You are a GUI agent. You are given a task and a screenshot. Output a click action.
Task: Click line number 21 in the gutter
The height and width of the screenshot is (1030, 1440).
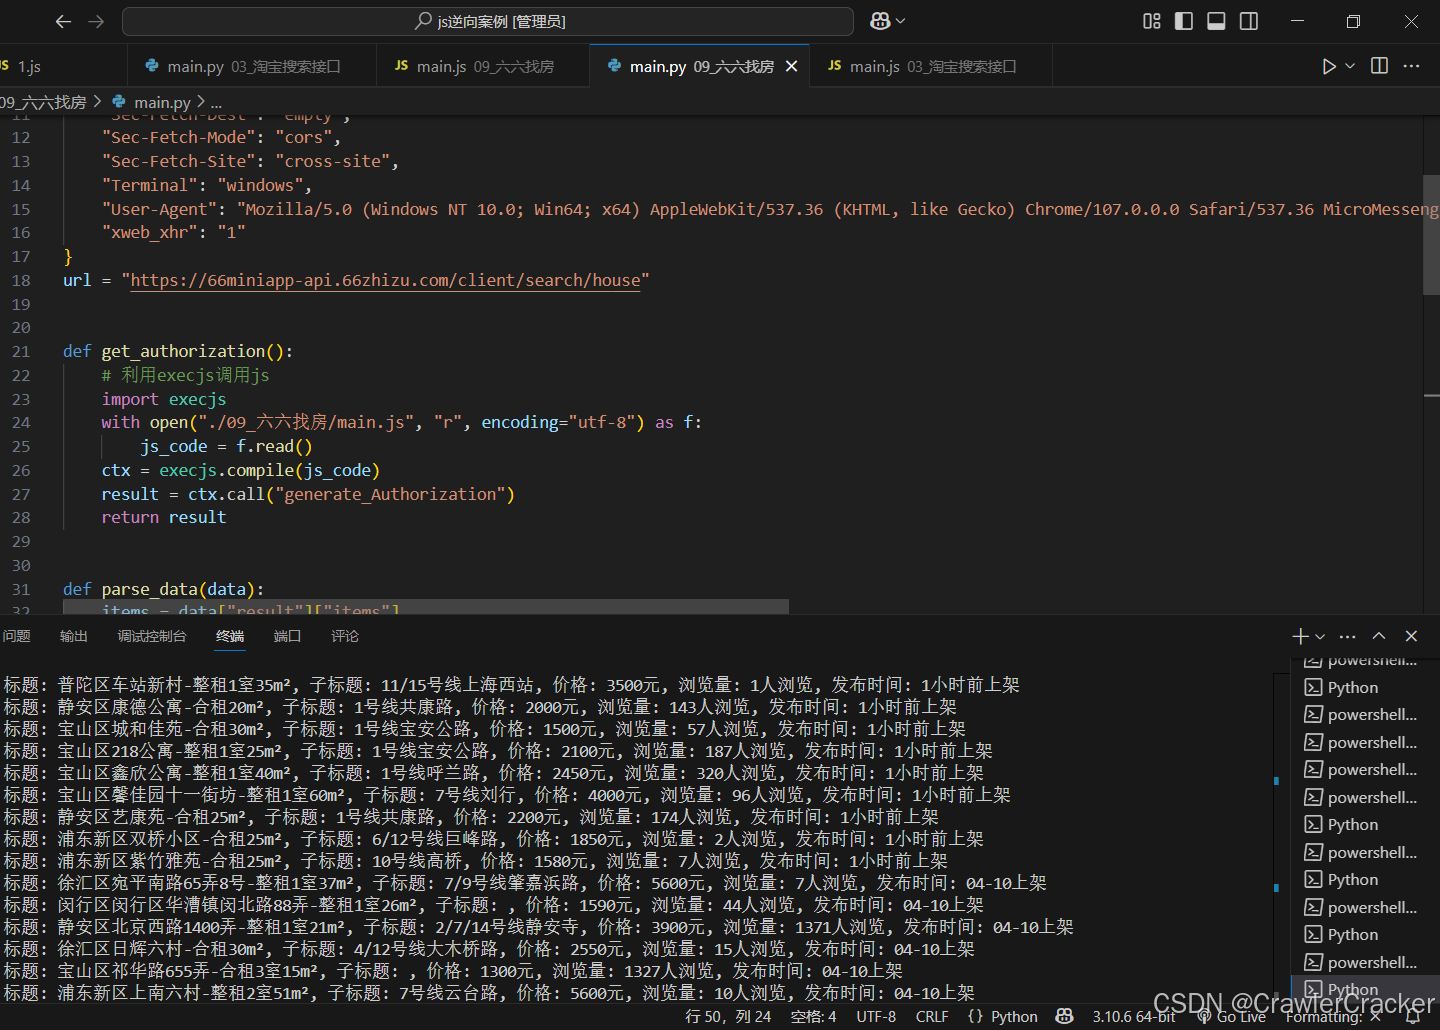[x=21, y=351]
